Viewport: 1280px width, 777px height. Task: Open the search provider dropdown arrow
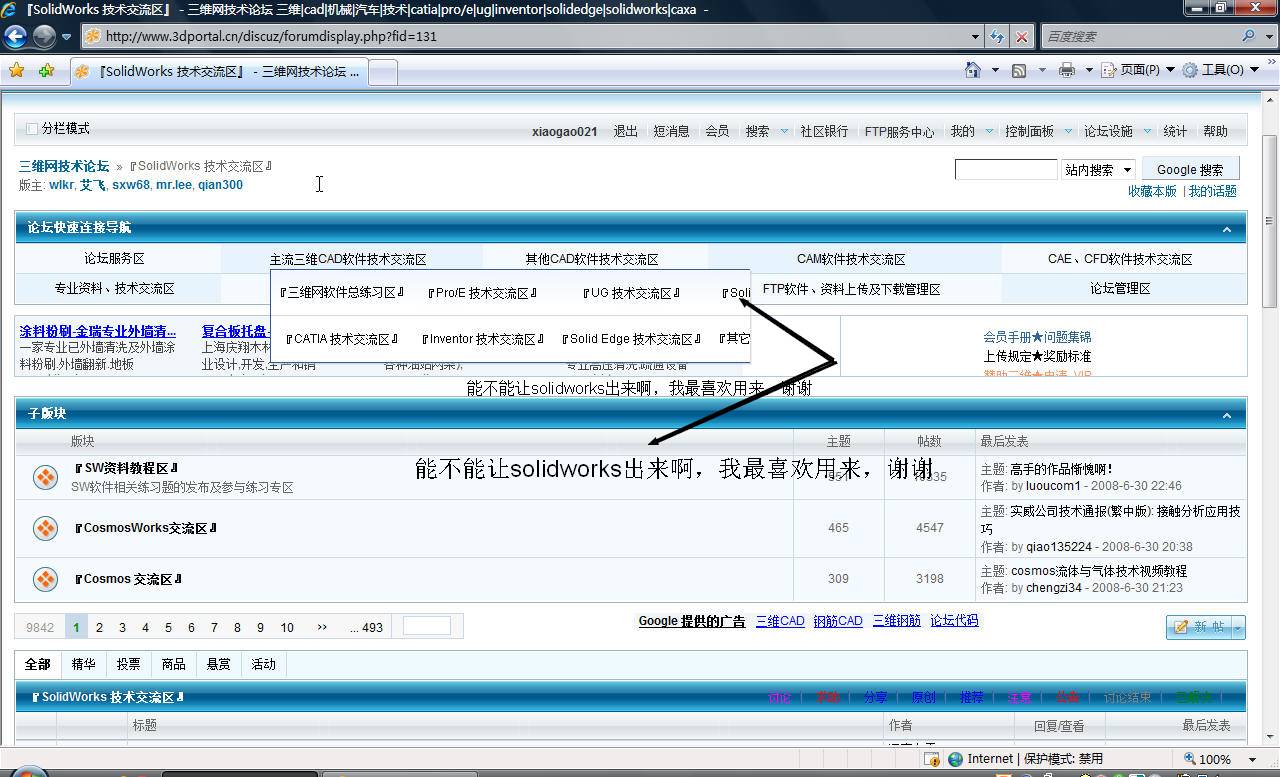tap(1267, 36)
